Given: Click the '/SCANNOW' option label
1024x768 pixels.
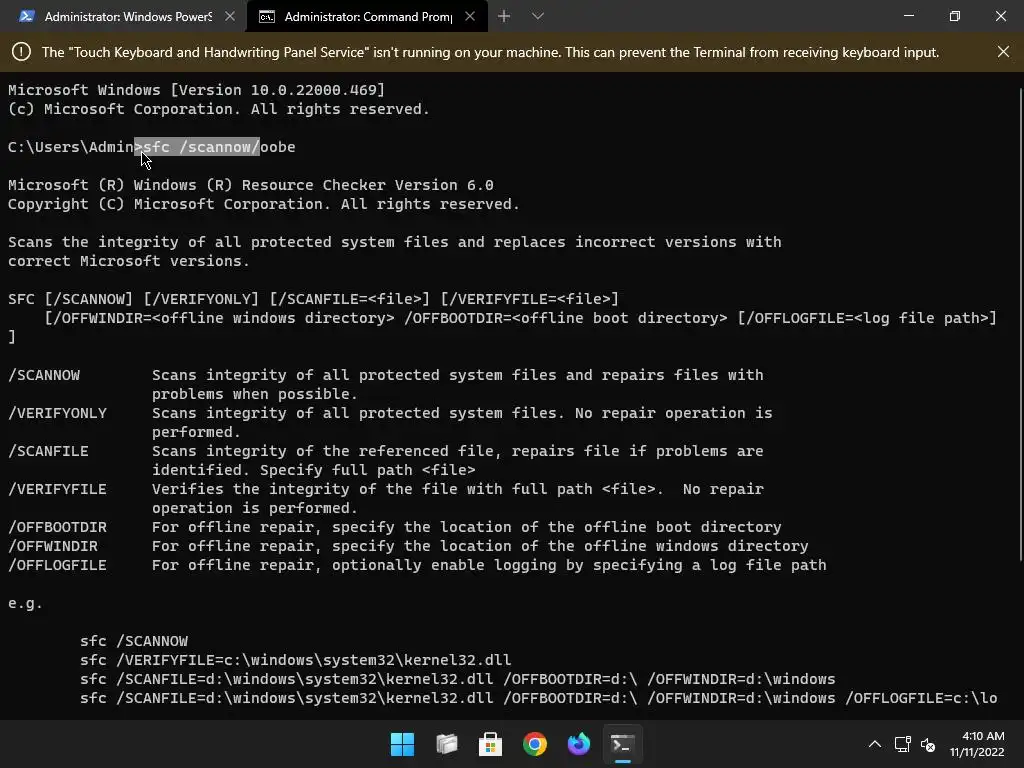Looking at the screenshot, I should [44, 375].
